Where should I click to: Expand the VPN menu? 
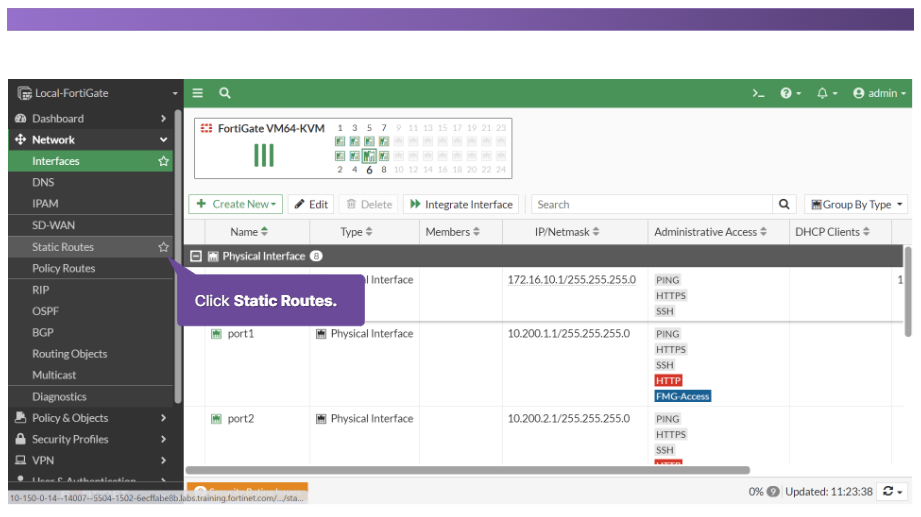(x=91, y=460)
